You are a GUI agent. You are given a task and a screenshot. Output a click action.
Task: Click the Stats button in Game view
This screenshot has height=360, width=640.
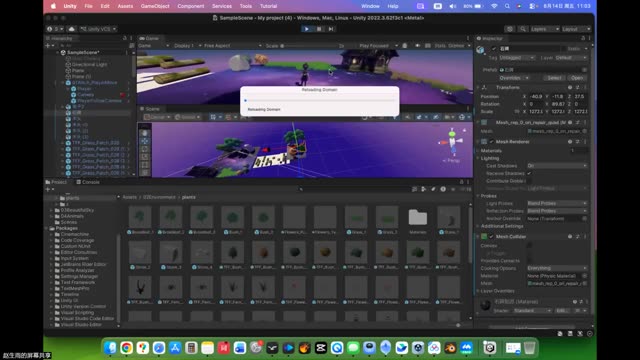[x=440, y=46]
